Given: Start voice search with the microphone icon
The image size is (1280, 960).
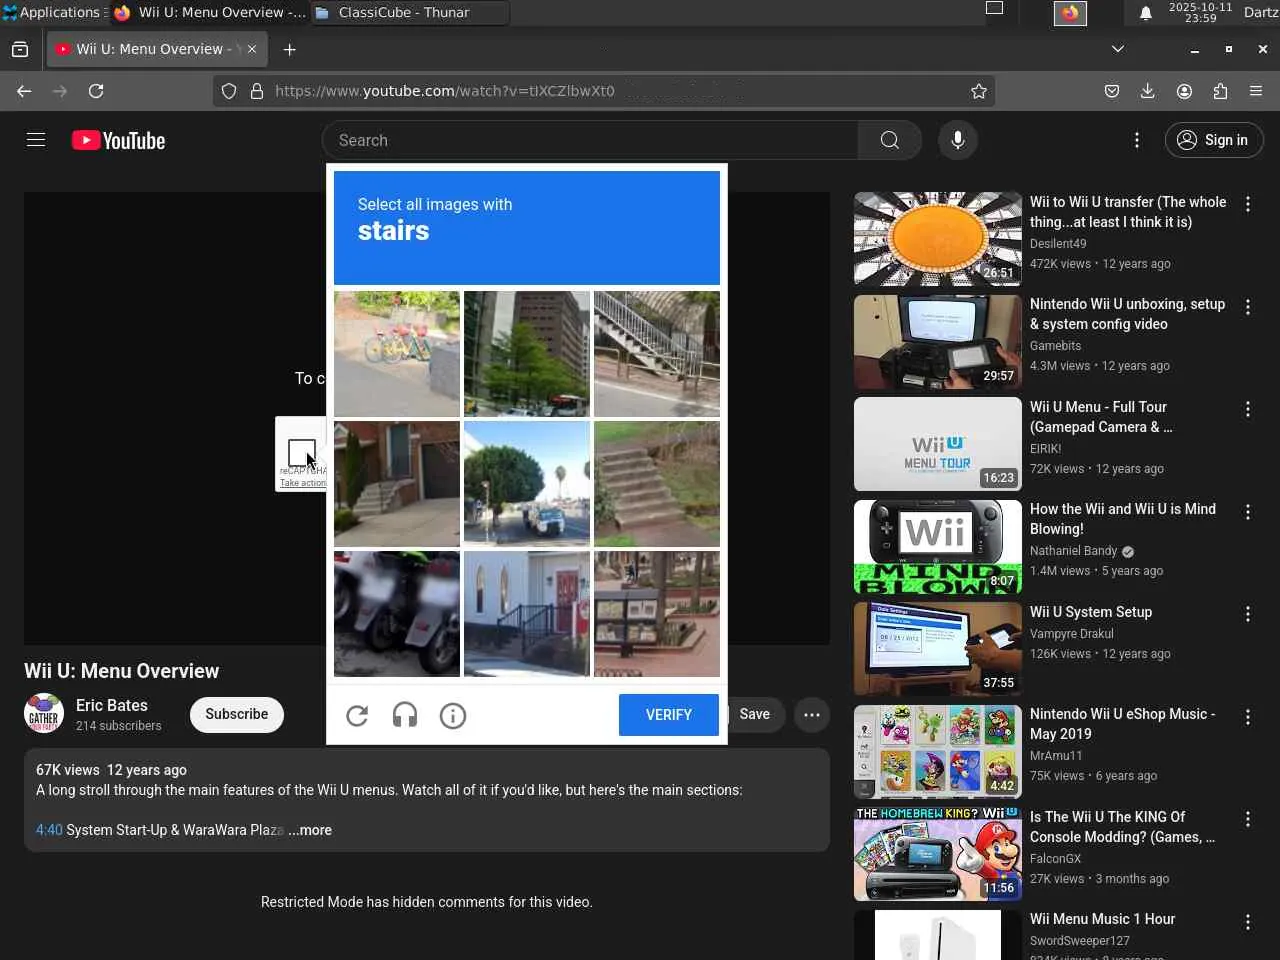Looking at the screenshot, I should click(957, 140).
